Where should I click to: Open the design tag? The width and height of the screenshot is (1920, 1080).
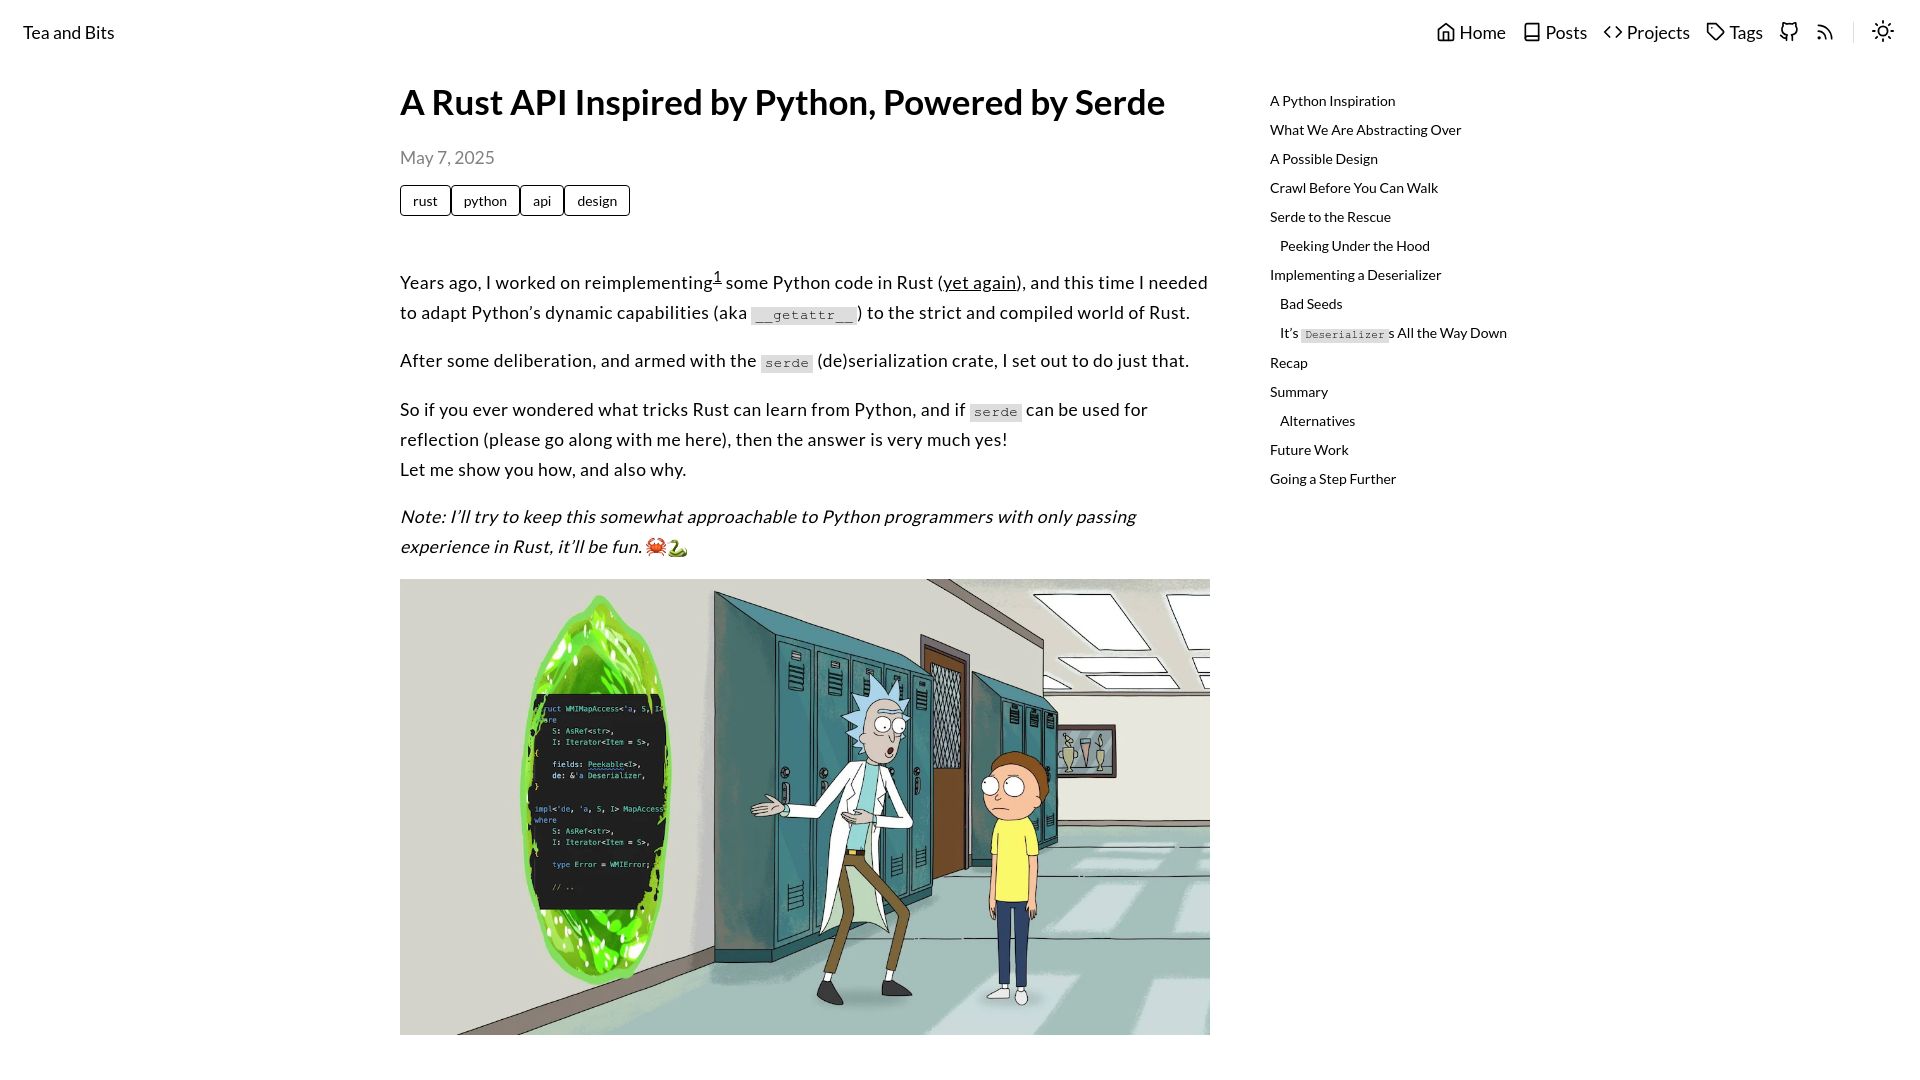click(597, 200)
